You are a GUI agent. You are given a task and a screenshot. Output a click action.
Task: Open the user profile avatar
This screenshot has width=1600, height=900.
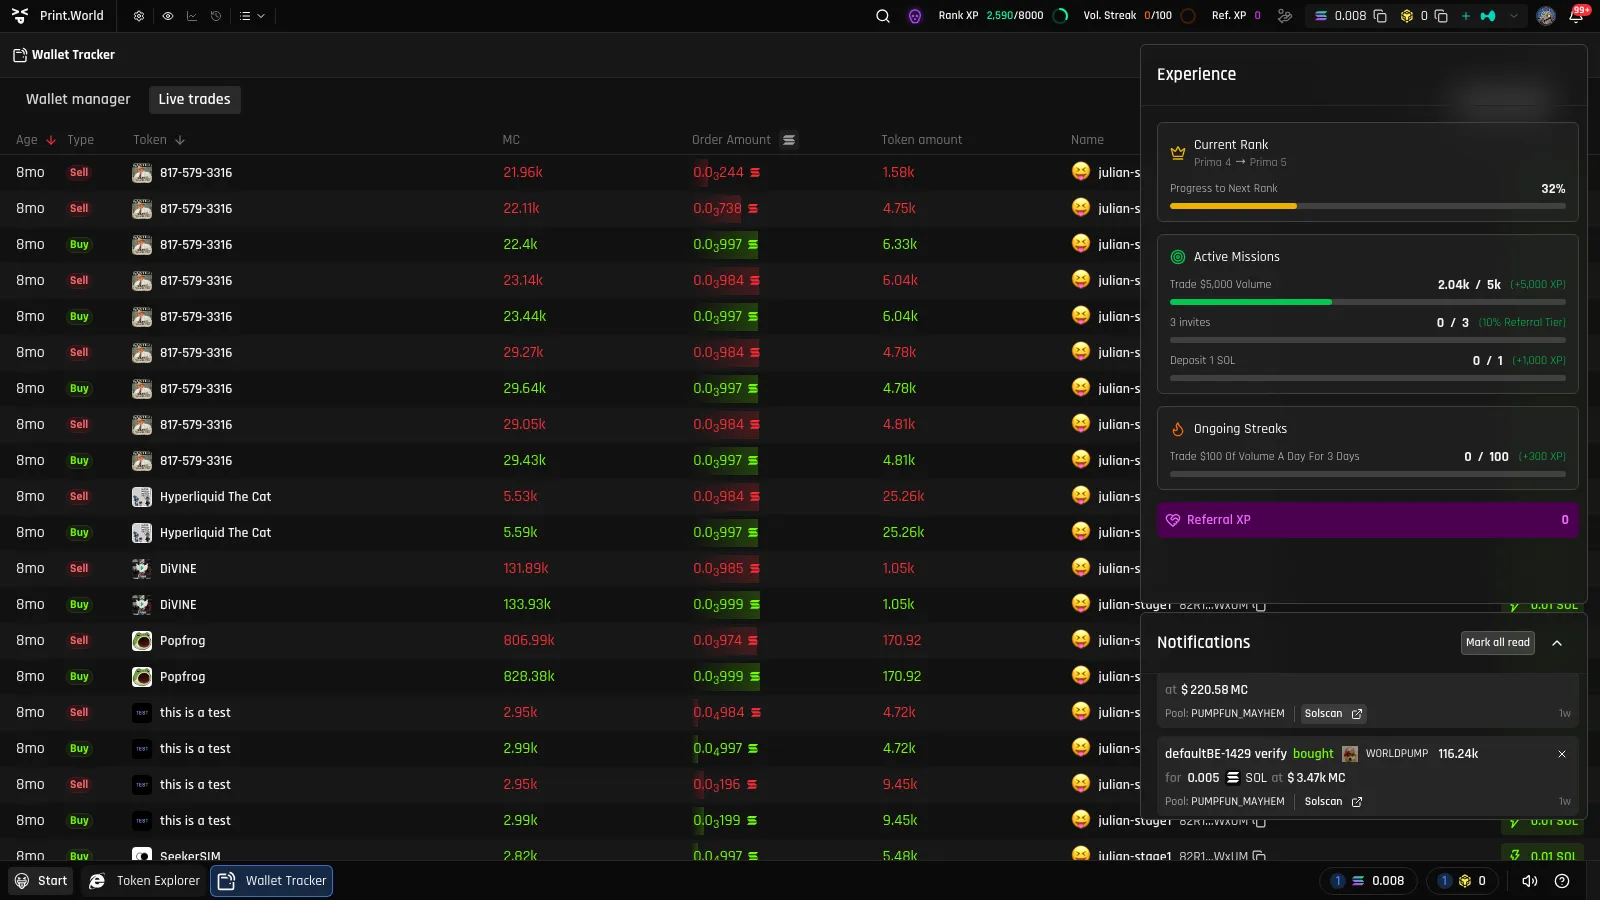(1546, 16)
